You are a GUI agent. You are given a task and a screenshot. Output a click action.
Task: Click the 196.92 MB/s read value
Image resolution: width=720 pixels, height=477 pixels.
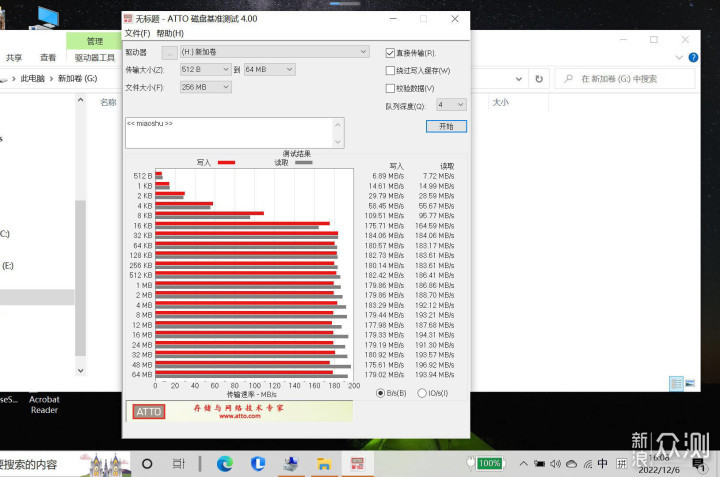tap(434, 365)
